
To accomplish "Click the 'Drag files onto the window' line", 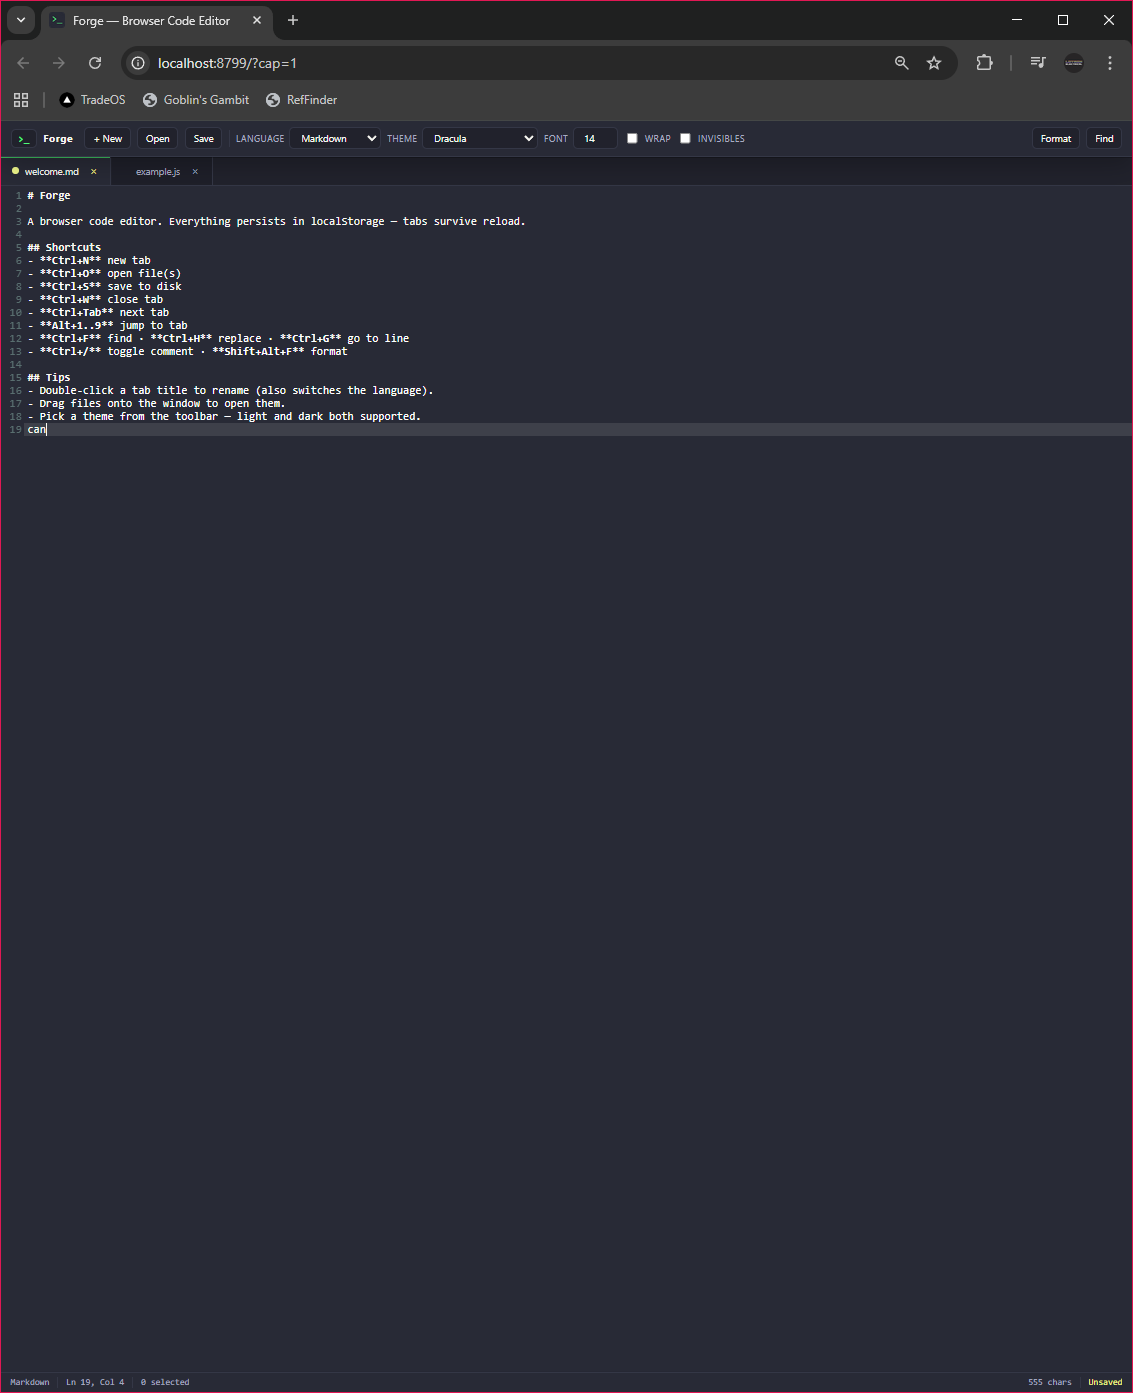I will pyautogui.click(x=156, y=403).
